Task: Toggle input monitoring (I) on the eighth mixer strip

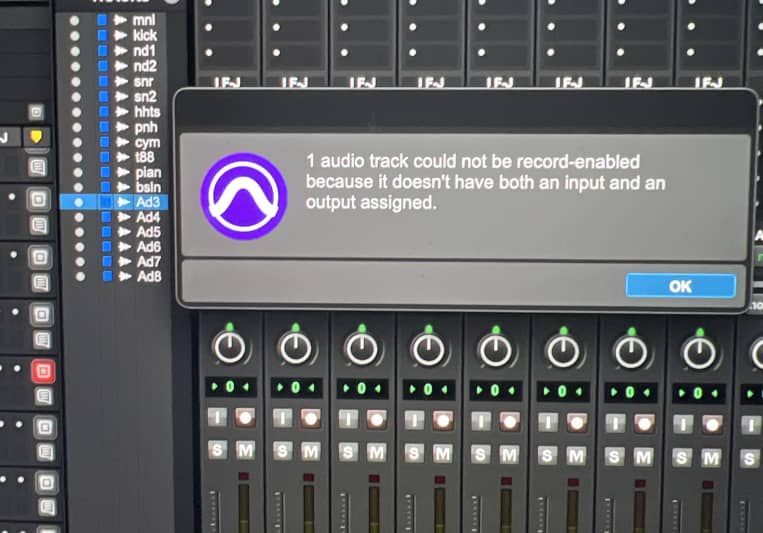Action: pyautogui.click(x=683, y=424)
